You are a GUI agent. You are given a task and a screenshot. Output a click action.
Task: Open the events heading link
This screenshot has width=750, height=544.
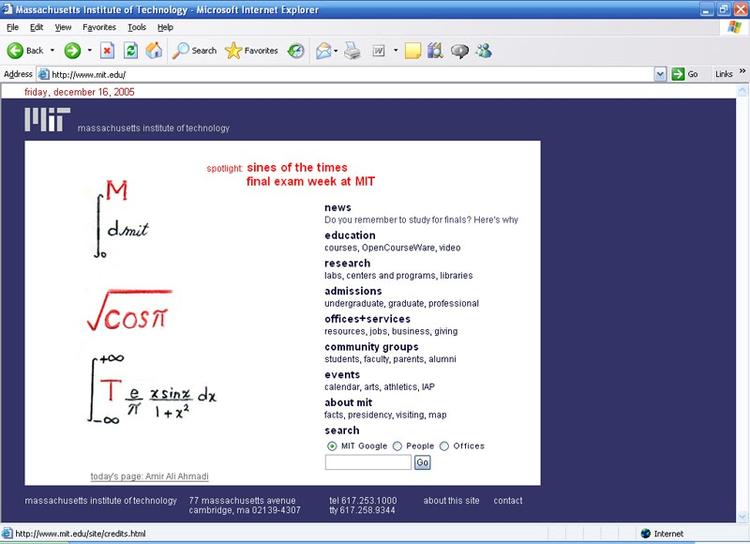tap(342, 375)
